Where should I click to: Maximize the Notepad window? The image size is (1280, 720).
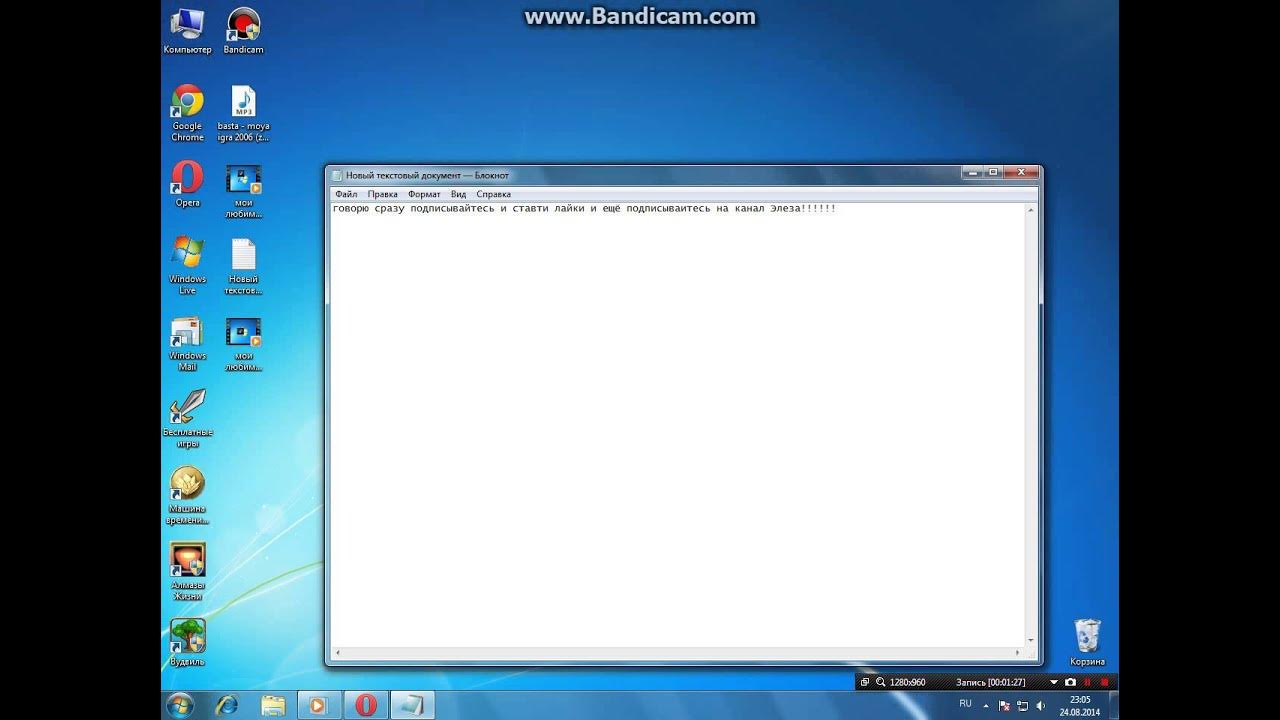[993, 173]
